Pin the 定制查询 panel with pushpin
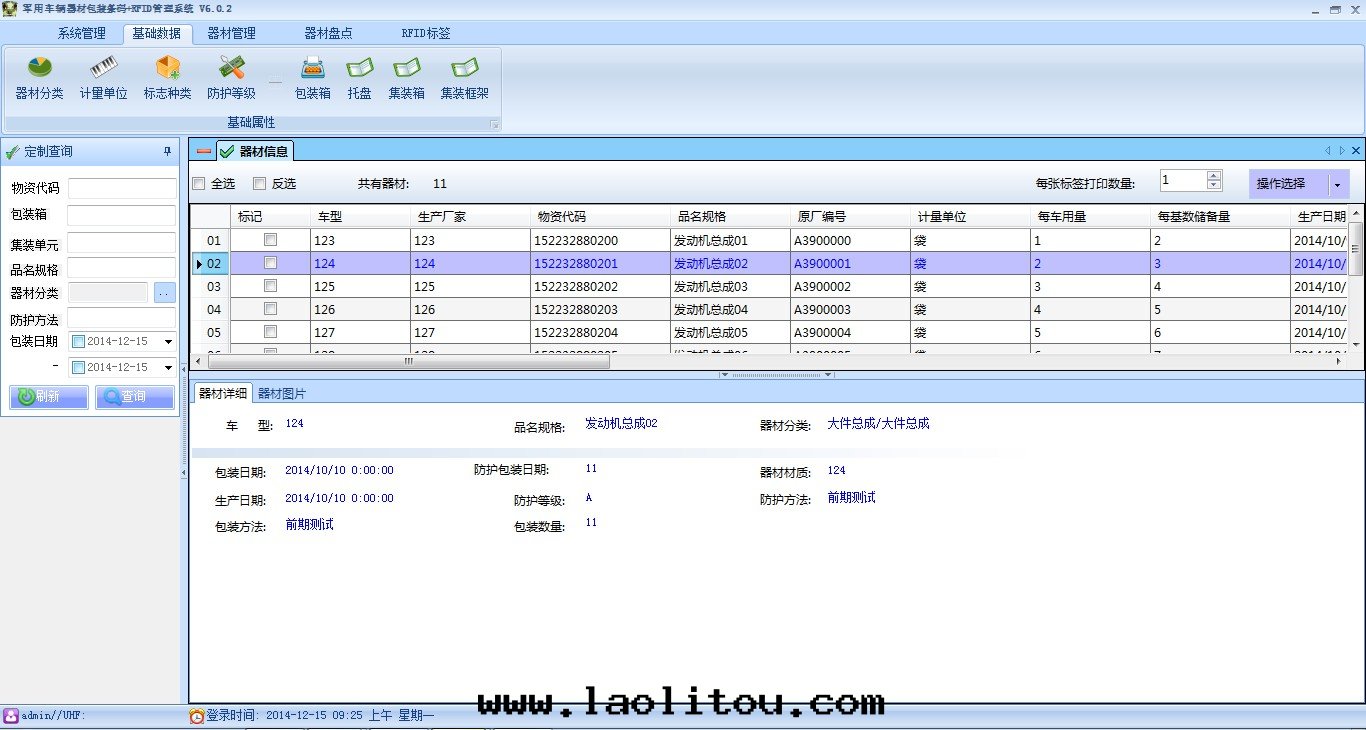The image size is (1366, 730). coord(167,152)
